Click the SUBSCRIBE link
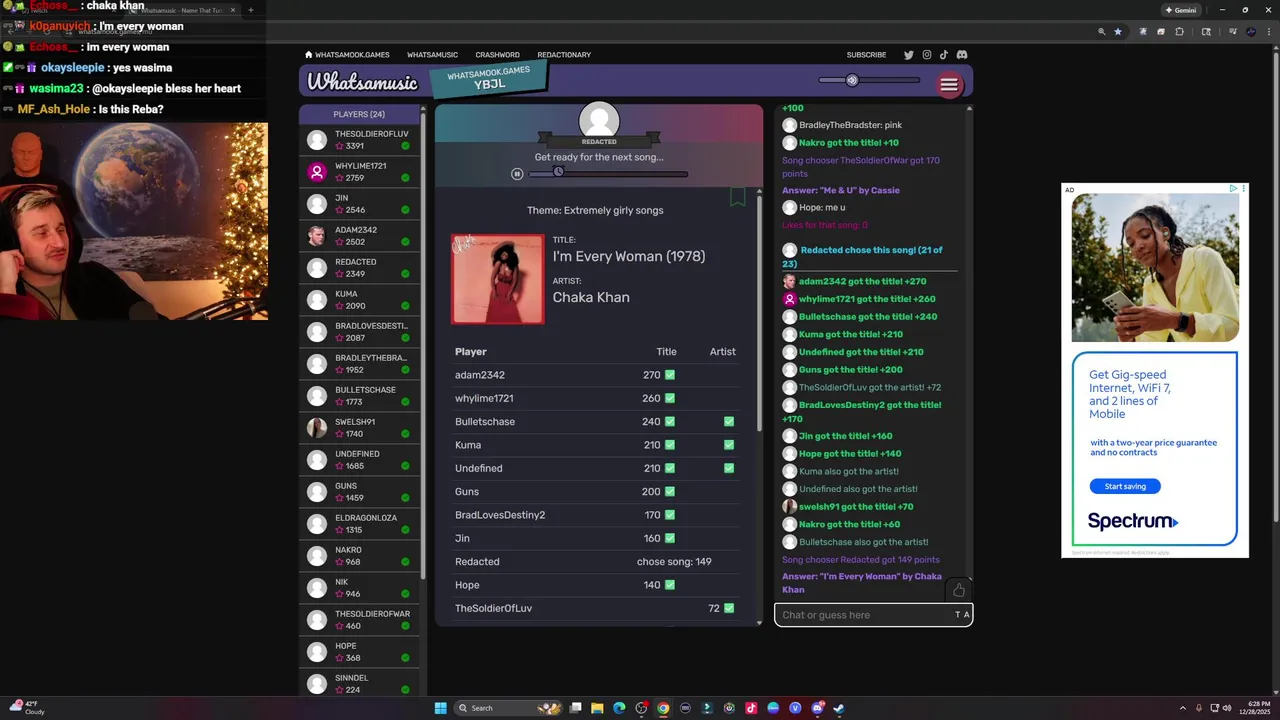The height and width of the screenshot is (720, 1280). coord(866,55)
